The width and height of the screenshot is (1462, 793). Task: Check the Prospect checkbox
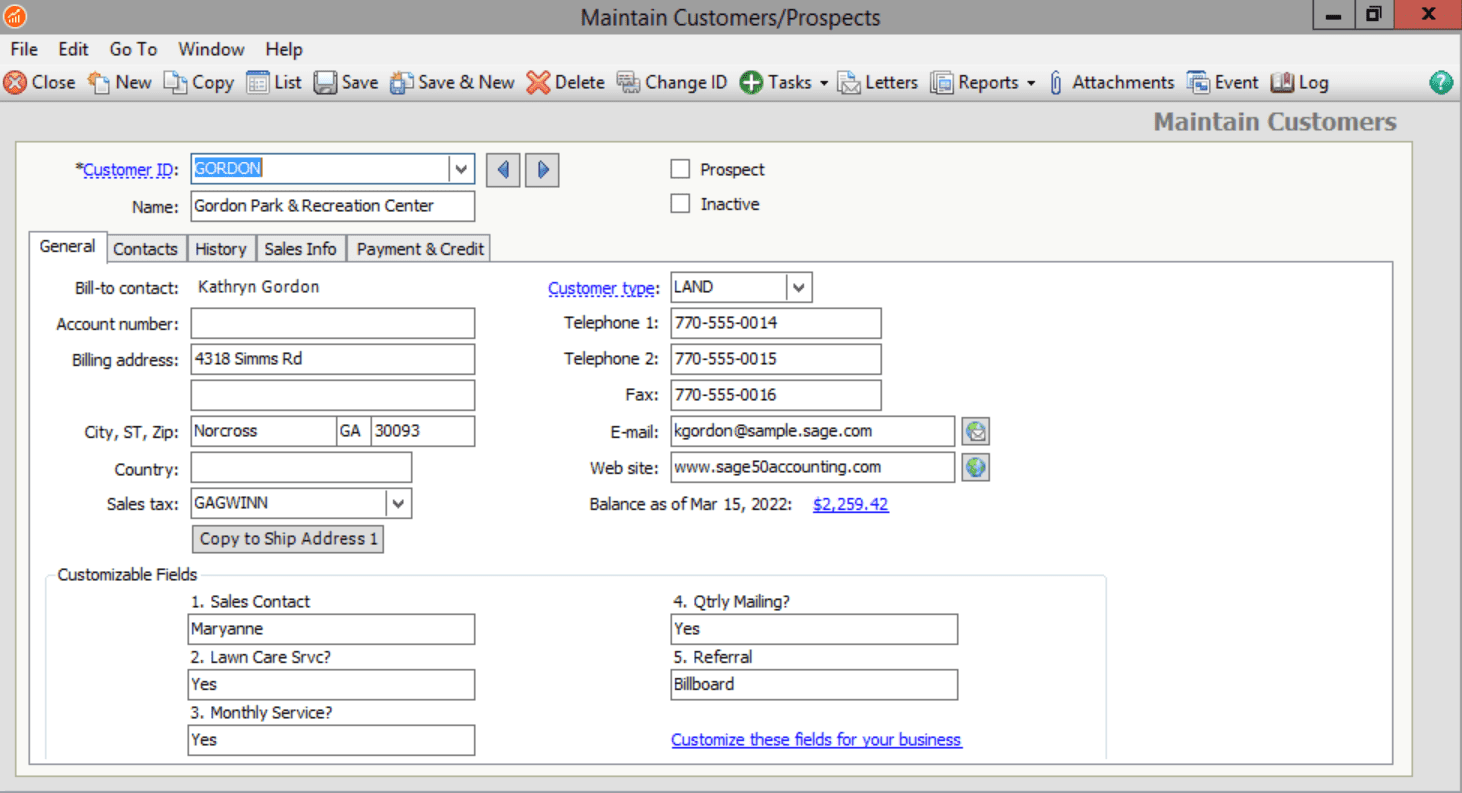point(680,169)
